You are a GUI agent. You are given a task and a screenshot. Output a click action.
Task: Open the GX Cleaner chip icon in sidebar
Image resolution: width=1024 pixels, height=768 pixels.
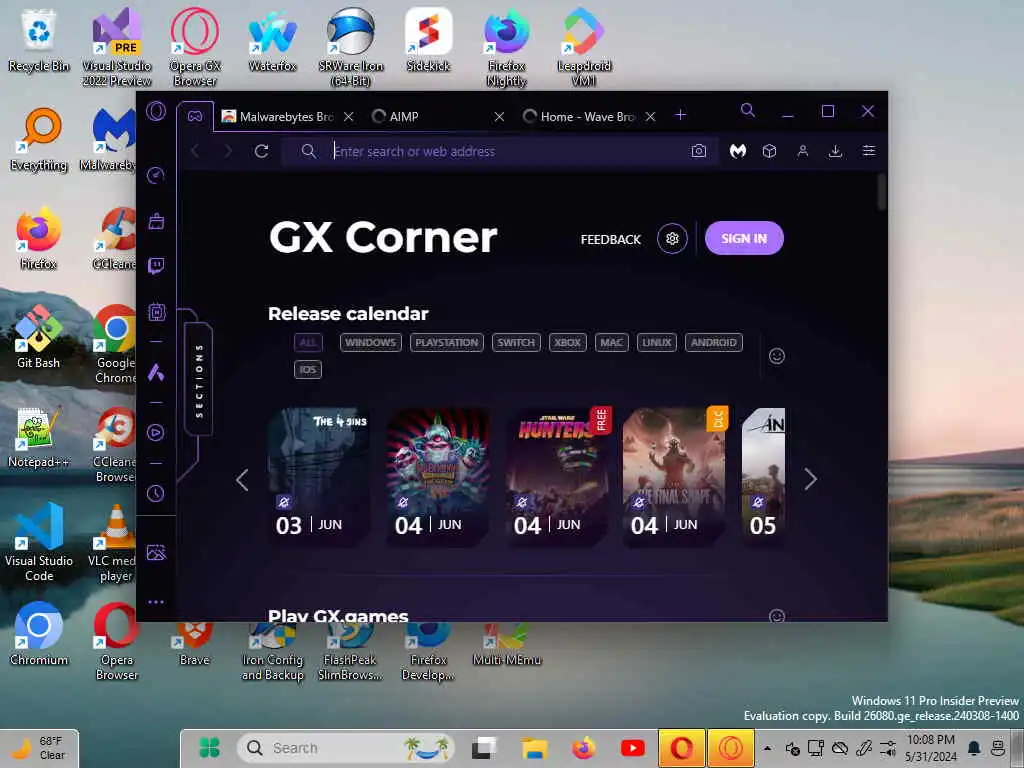click(156, 312)
